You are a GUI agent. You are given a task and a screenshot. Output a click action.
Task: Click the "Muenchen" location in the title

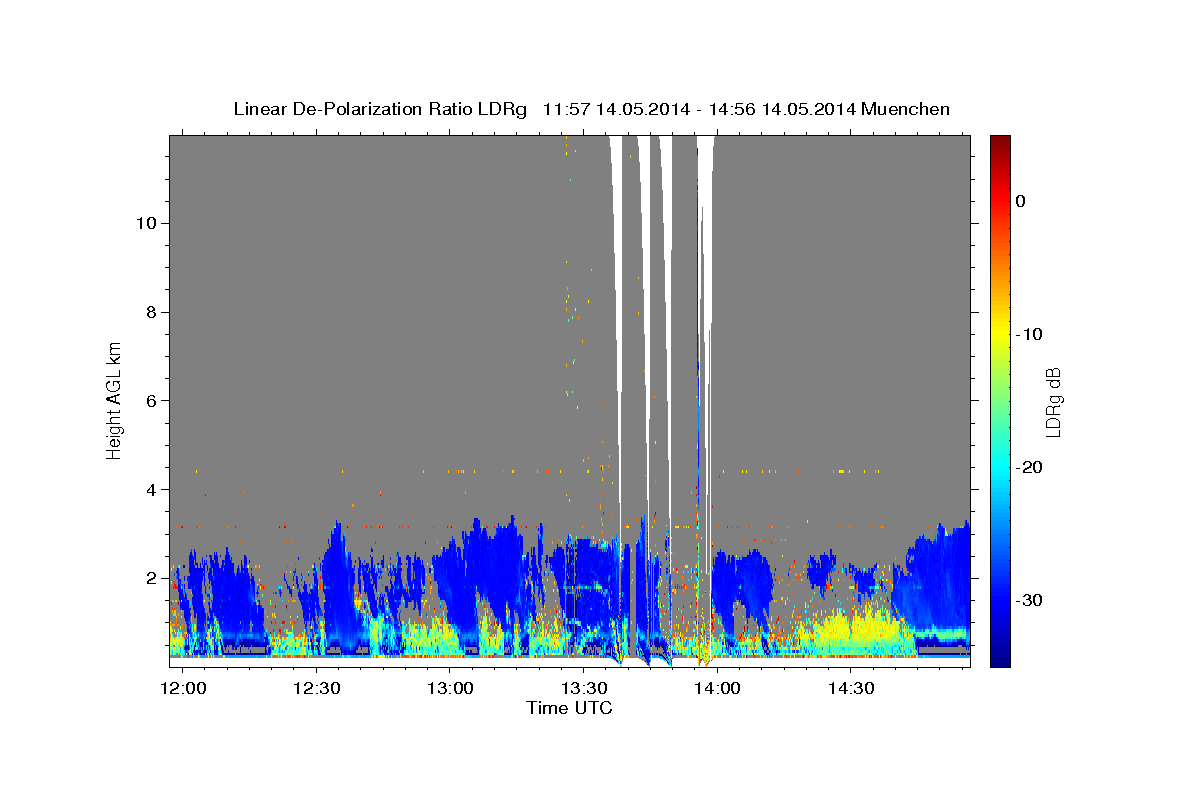click(905, 109)
